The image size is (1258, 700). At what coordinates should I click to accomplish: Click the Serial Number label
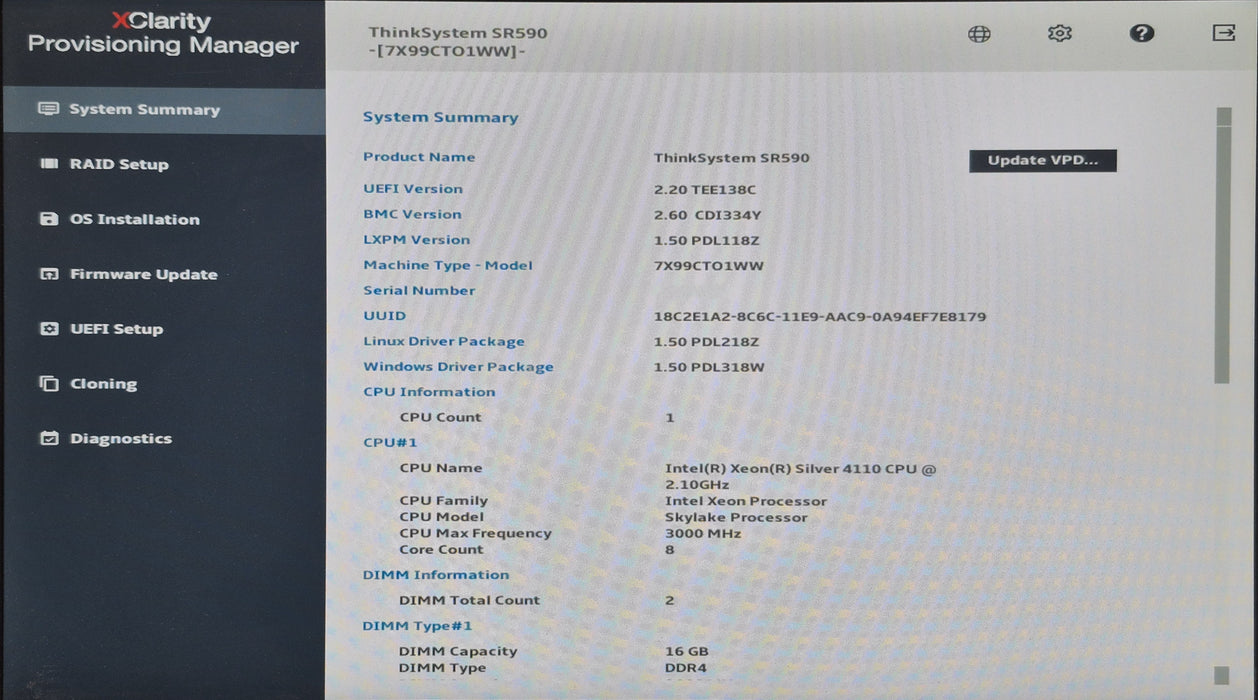click(x=418, y=290)
